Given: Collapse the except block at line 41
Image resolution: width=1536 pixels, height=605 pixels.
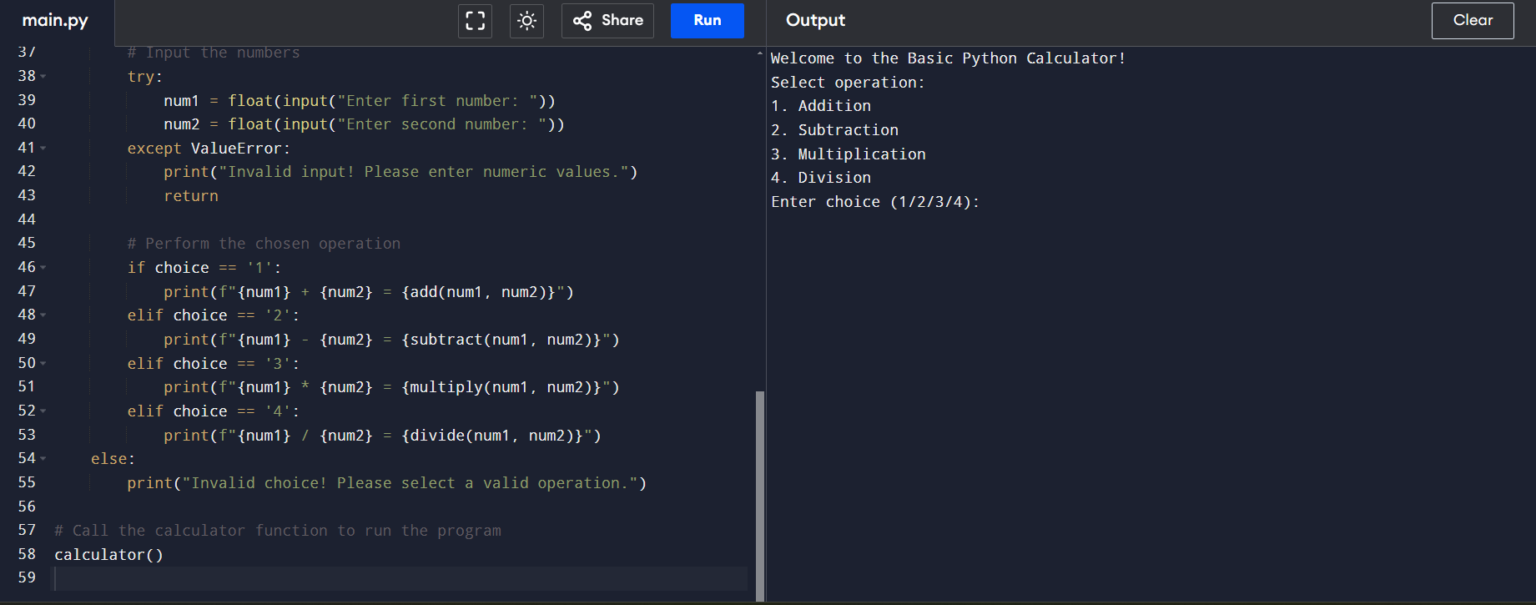Looking at the screenshot, I should pyautogui.click(x=43, y=148).
